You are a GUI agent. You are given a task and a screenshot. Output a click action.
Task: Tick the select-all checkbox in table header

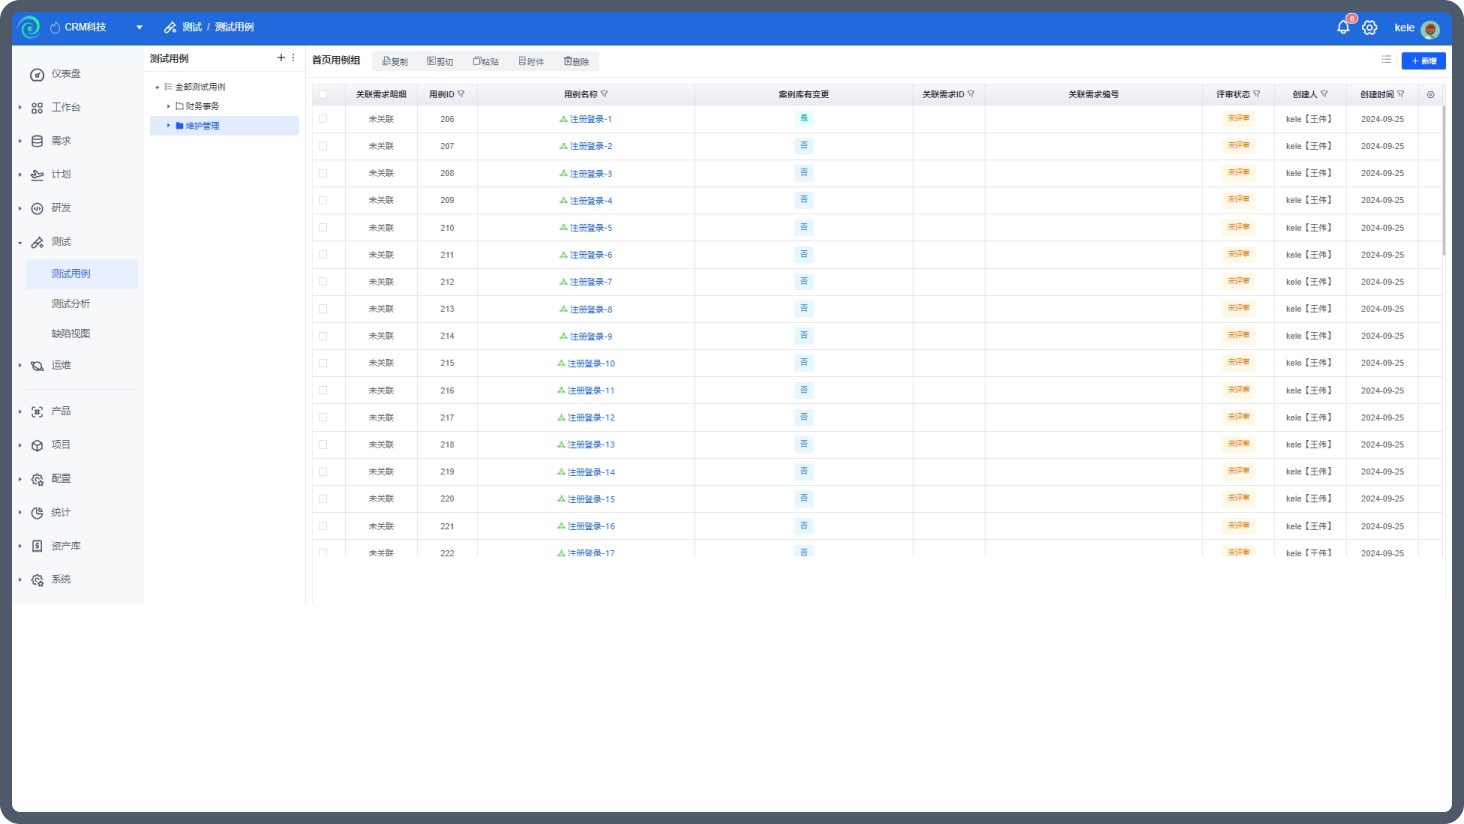tap(323, 95)
